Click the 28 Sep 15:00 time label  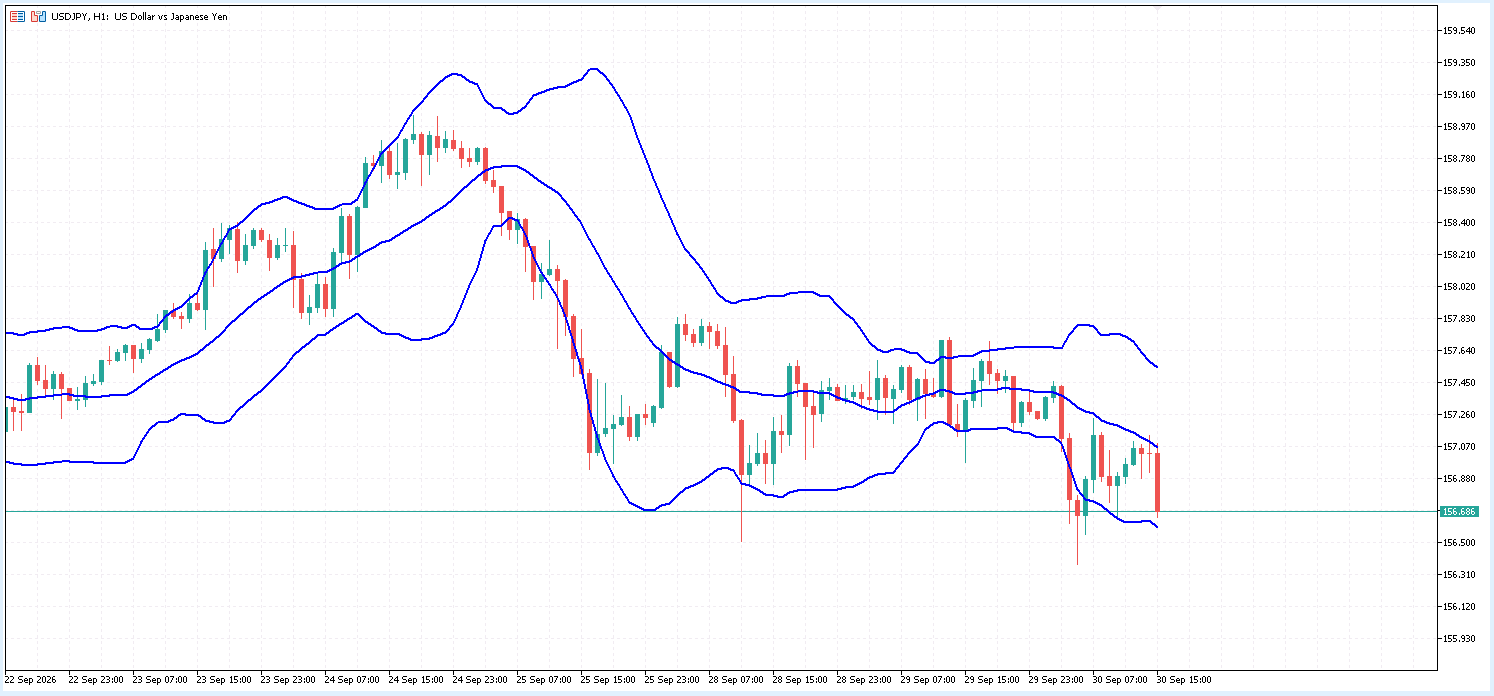pos(800,680)
